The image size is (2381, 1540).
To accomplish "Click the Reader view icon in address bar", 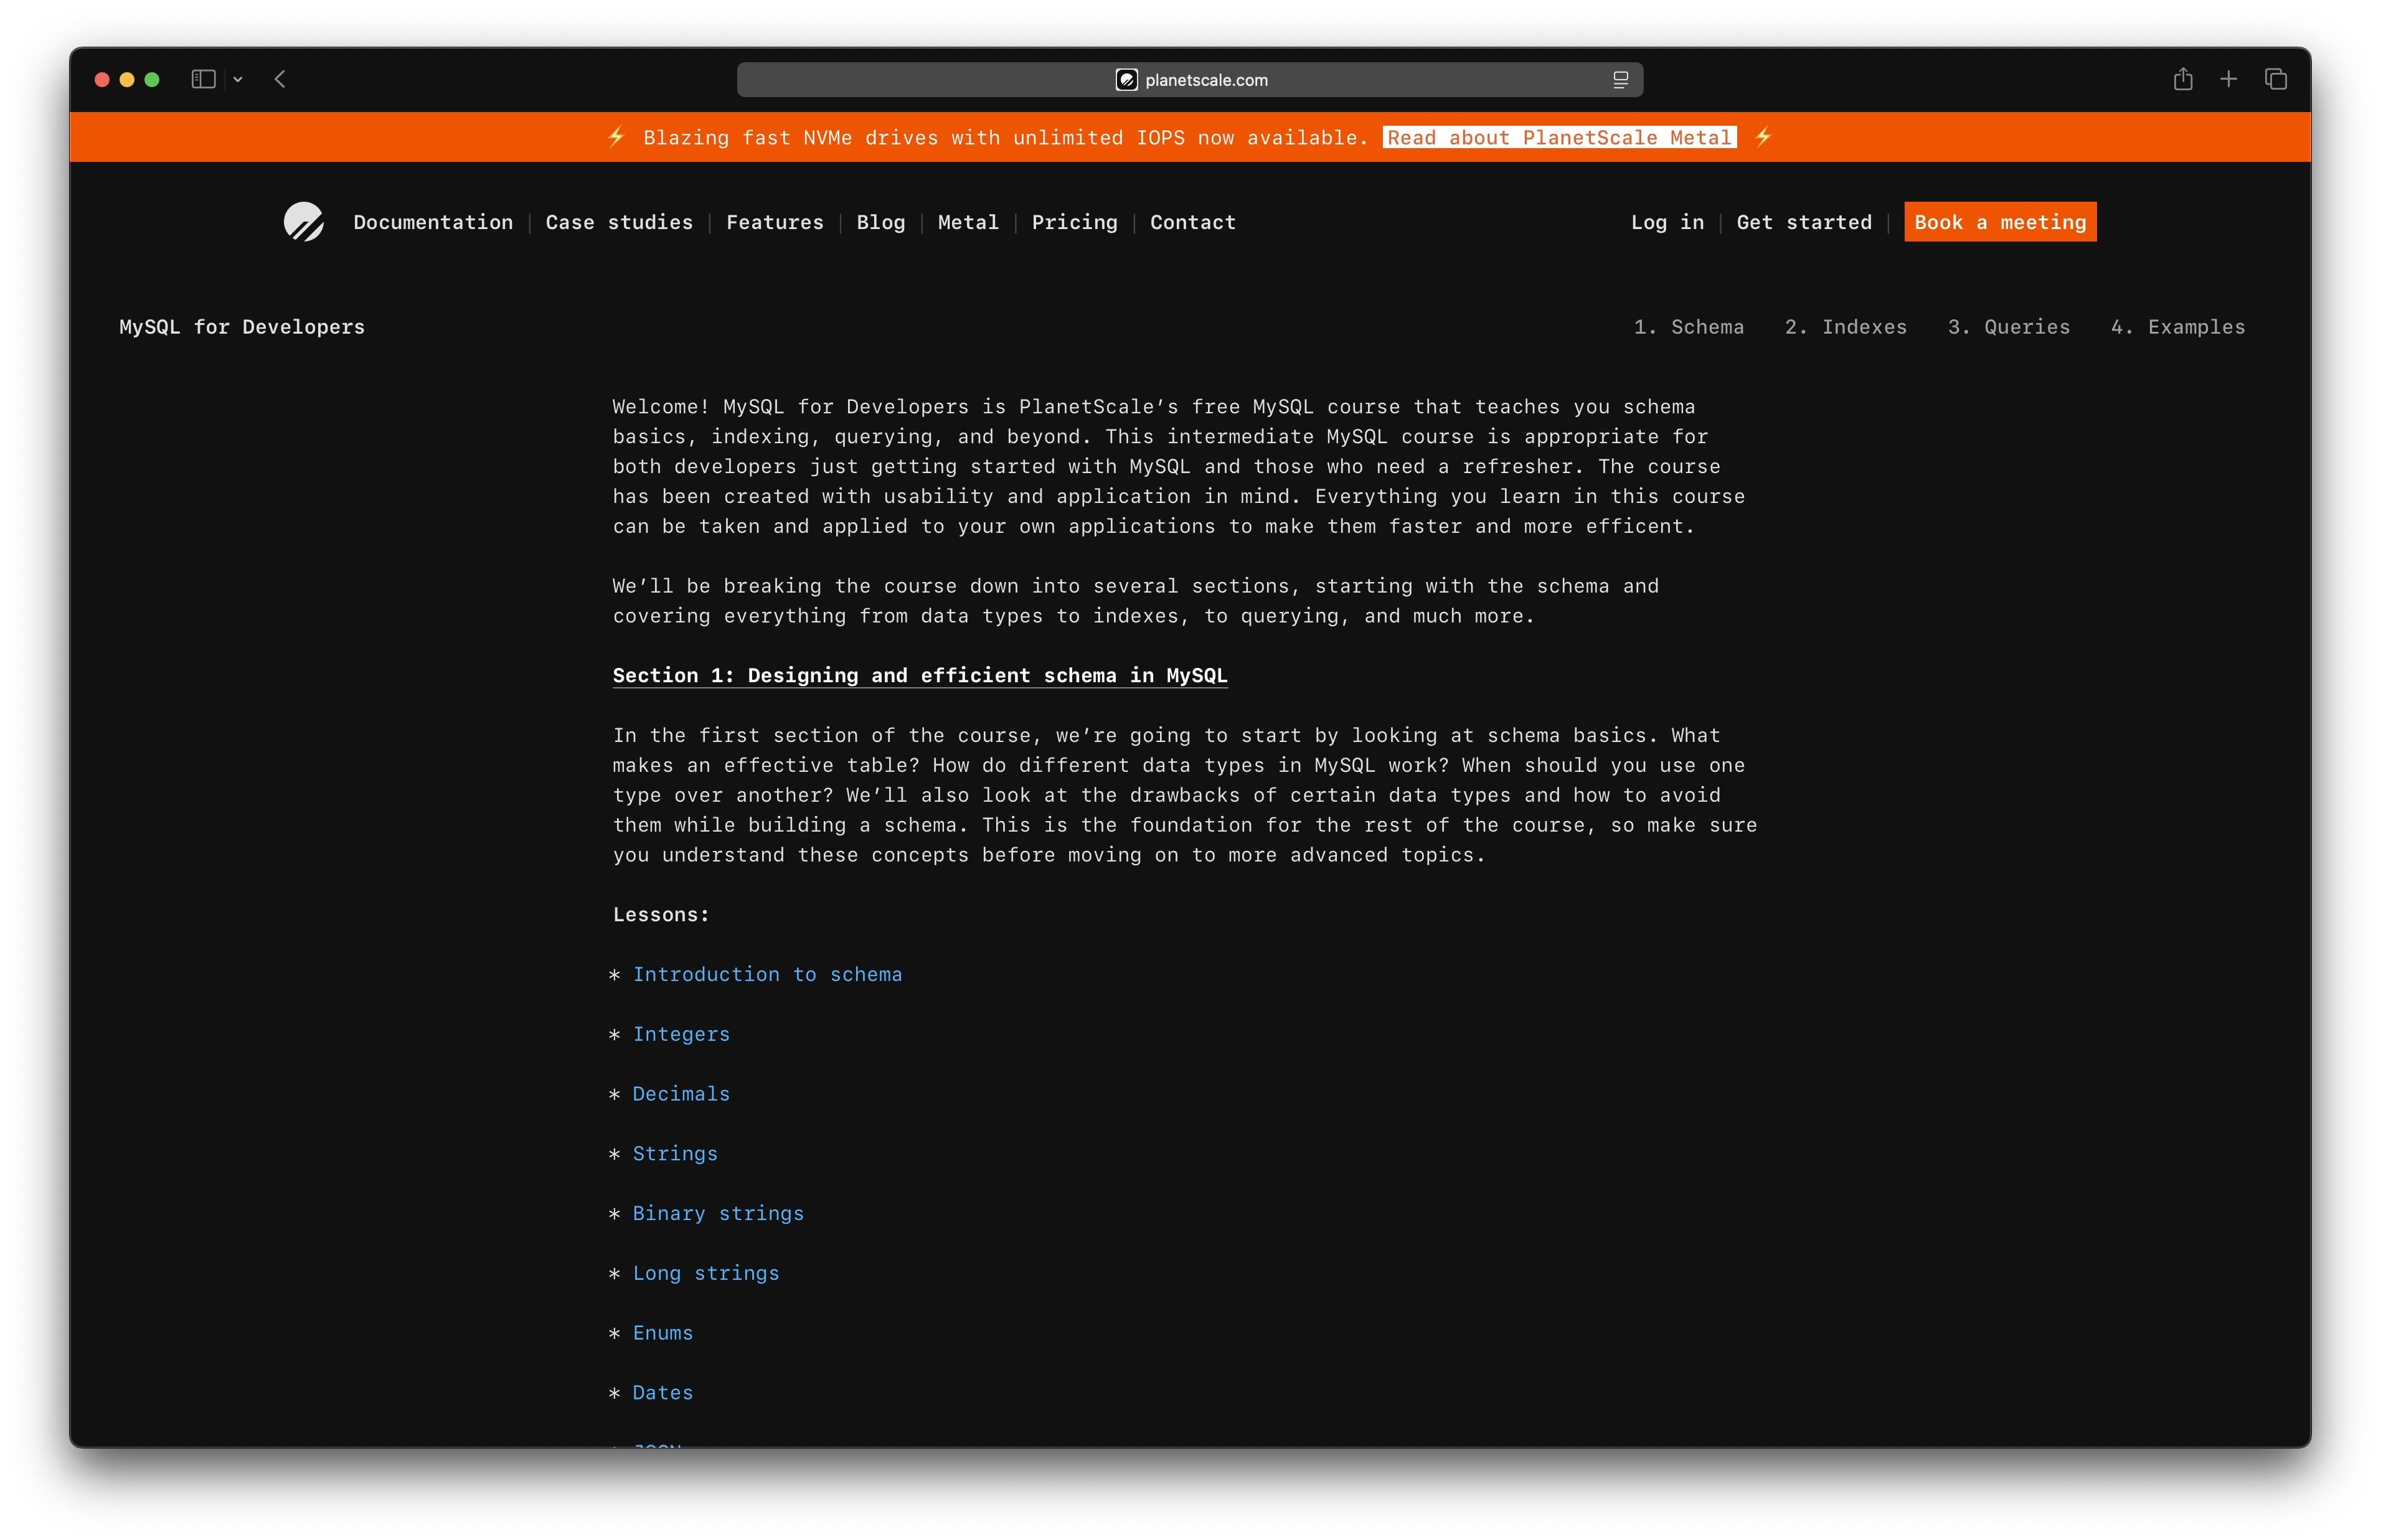I will (x=1620, y=80).
